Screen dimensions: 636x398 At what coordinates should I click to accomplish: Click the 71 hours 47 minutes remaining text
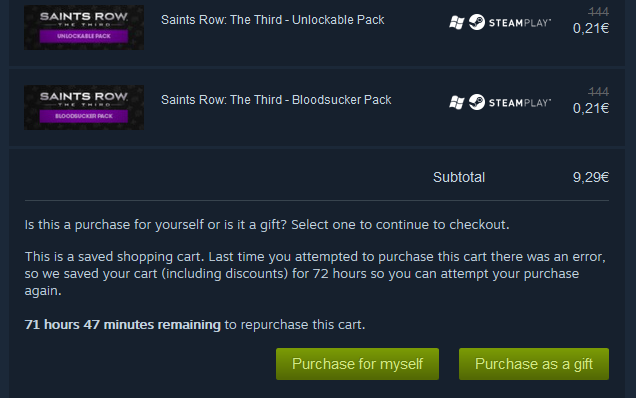coord(122,325)
